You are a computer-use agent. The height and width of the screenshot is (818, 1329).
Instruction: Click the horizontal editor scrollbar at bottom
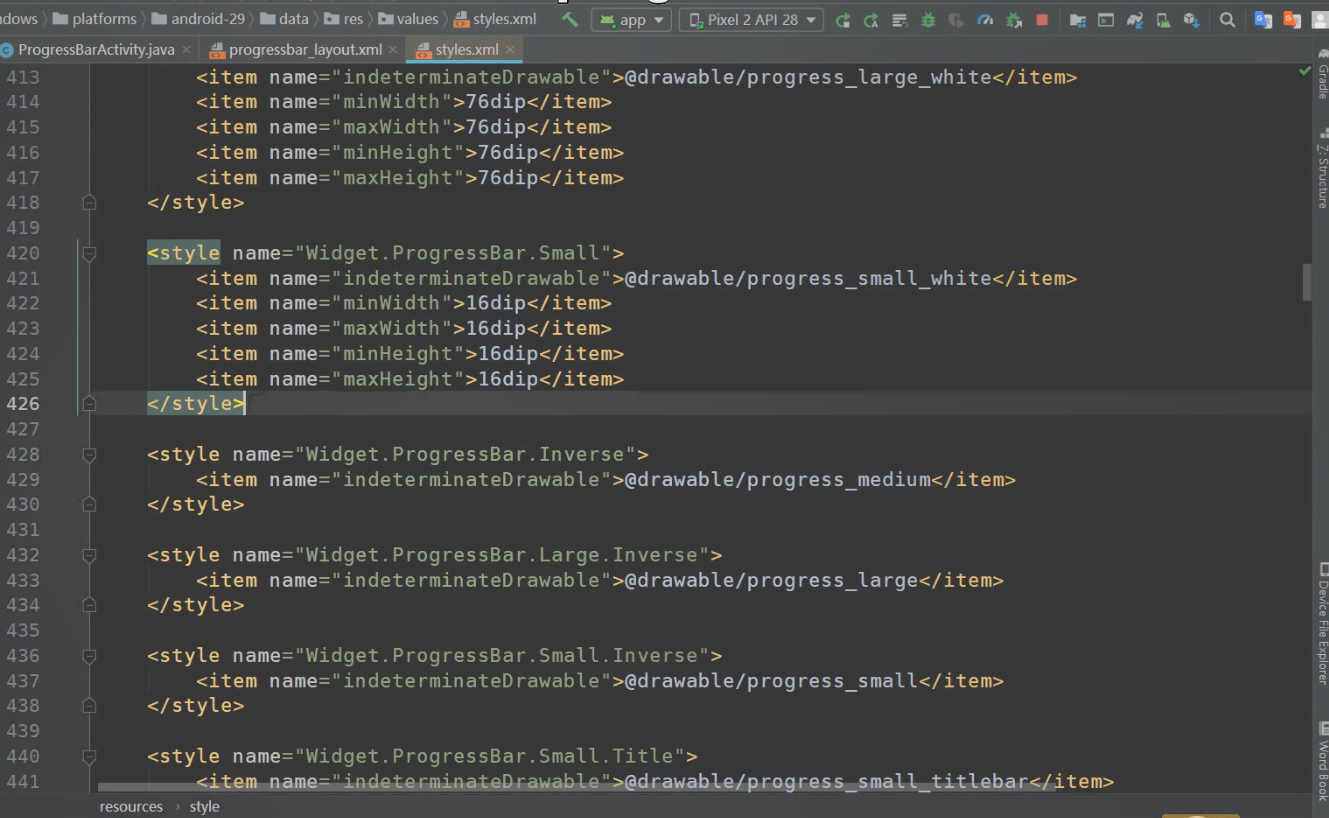pyautogui.click(x=576, y=787)
